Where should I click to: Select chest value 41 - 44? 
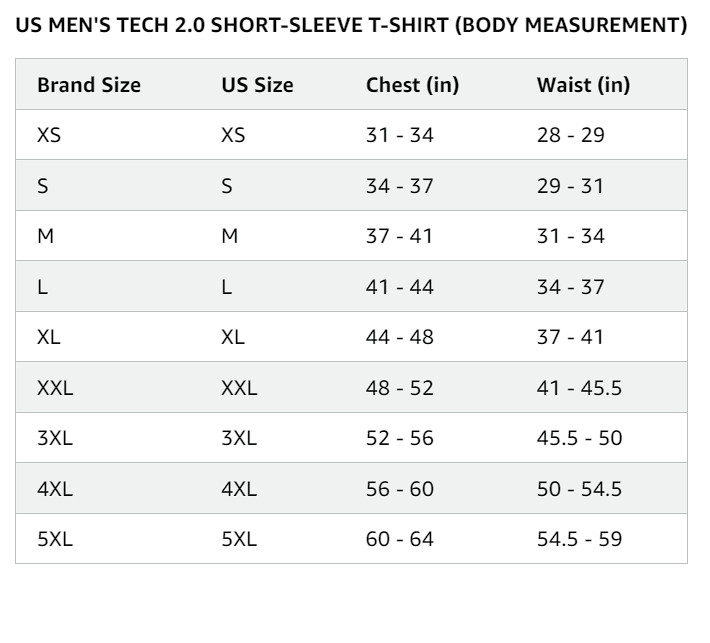[x=400, y=287]
